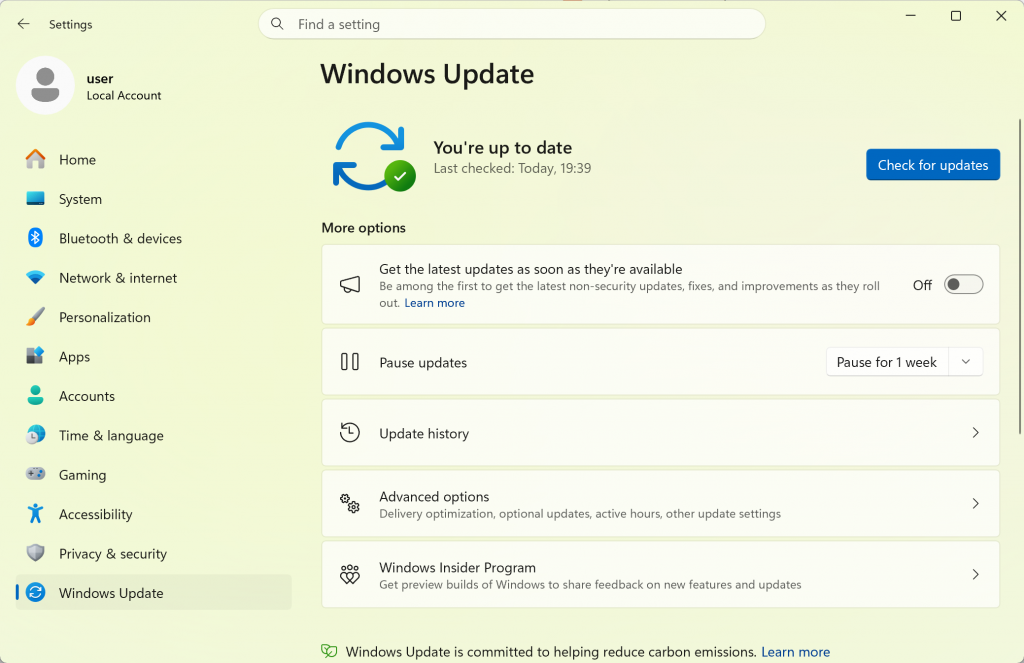
Task: Click the Windows Update sync icon in the sidebar
Action: pos(35,592)
